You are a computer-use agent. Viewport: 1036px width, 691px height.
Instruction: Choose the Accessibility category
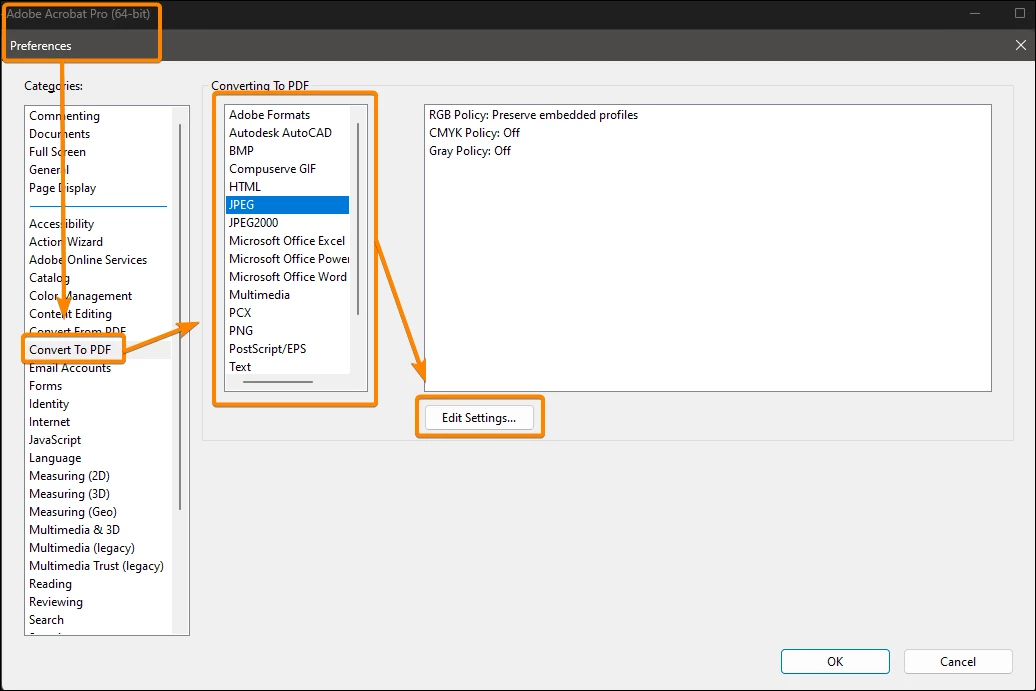tap(61, 224)
